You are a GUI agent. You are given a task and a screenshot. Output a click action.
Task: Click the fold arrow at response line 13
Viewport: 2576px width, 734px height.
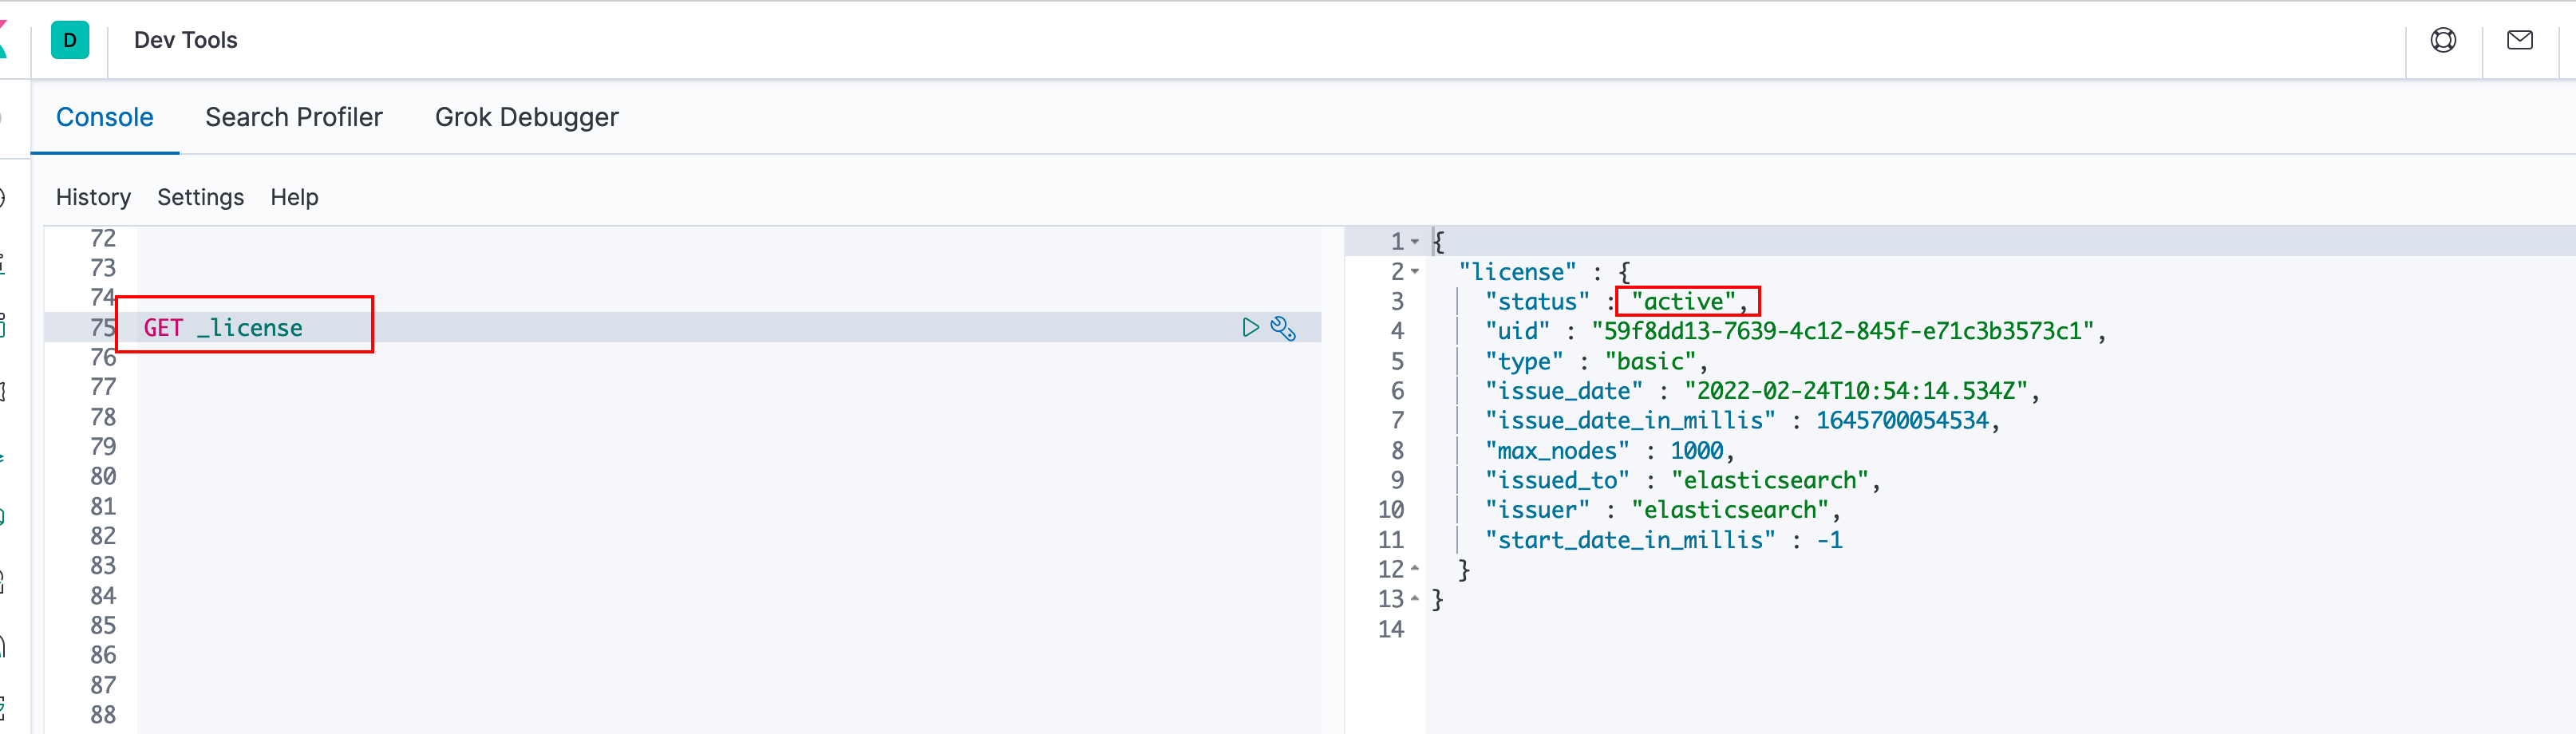pyautogui.click(x=1415, y=599)
